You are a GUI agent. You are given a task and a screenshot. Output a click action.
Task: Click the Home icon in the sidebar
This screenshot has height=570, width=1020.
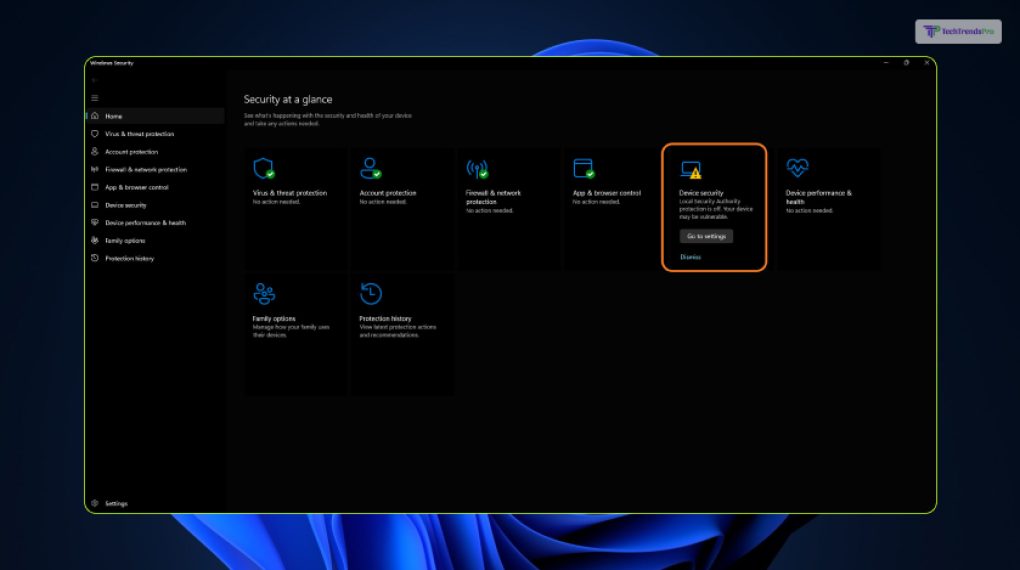(x=95, y=116)
